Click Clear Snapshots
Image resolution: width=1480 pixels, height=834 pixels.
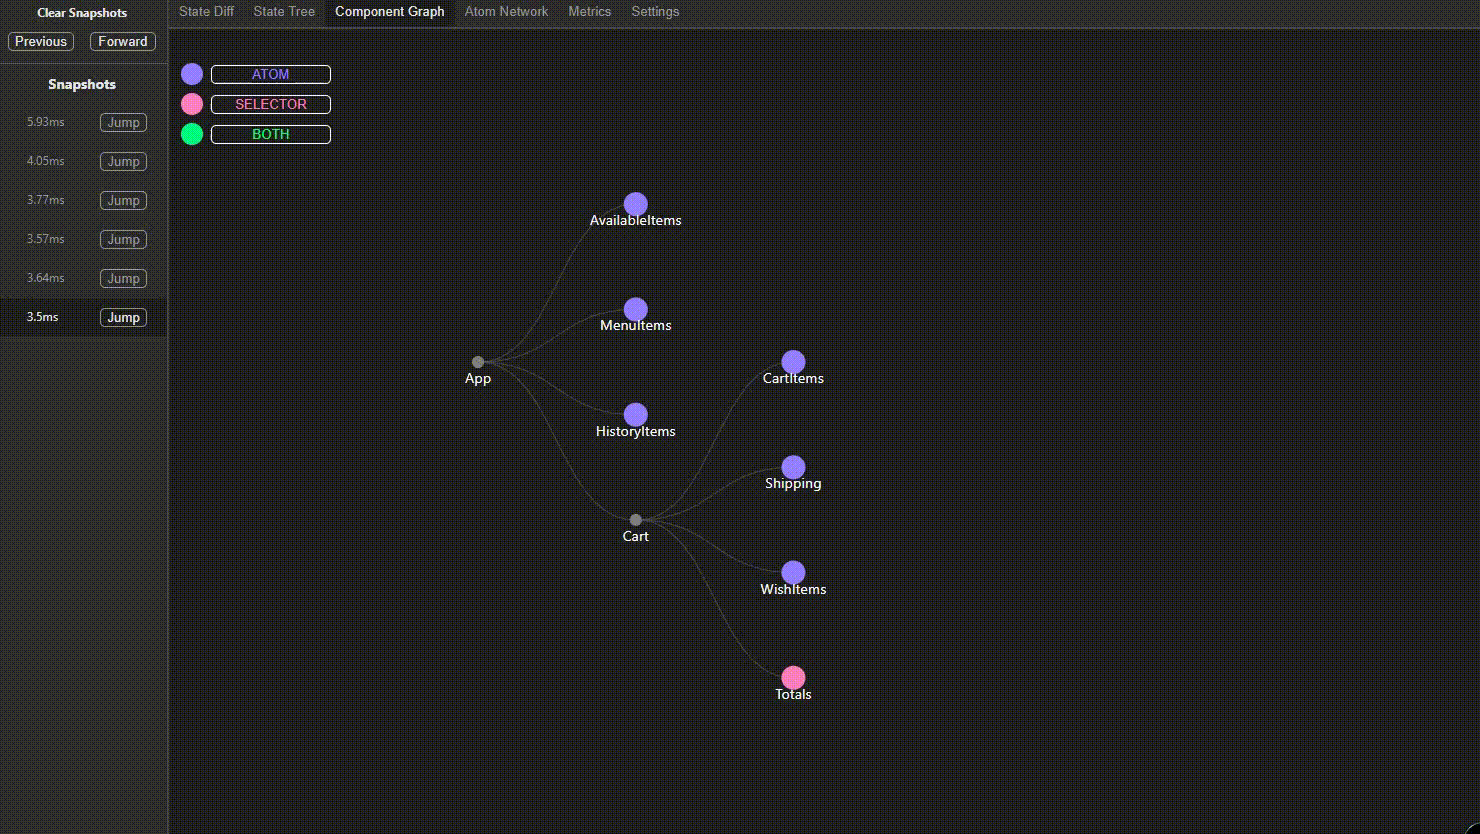82,13
